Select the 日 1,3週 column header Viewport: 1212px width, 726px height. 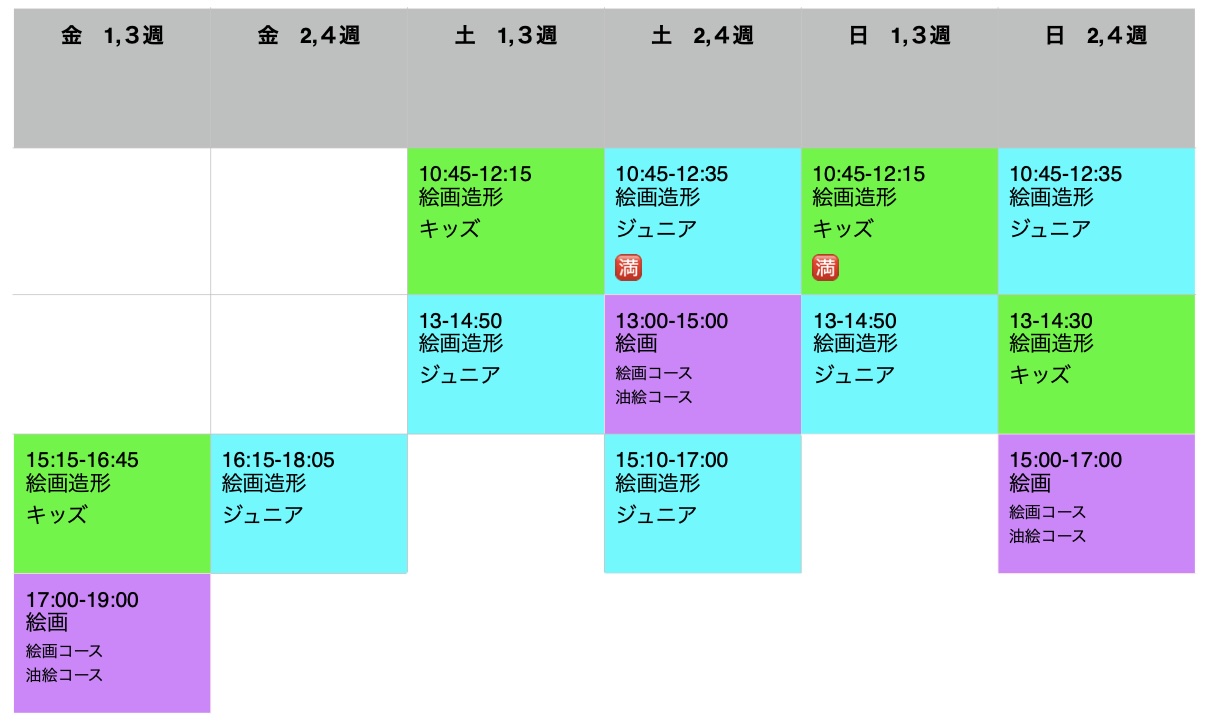pyautogui.click(x=900, y=37)
